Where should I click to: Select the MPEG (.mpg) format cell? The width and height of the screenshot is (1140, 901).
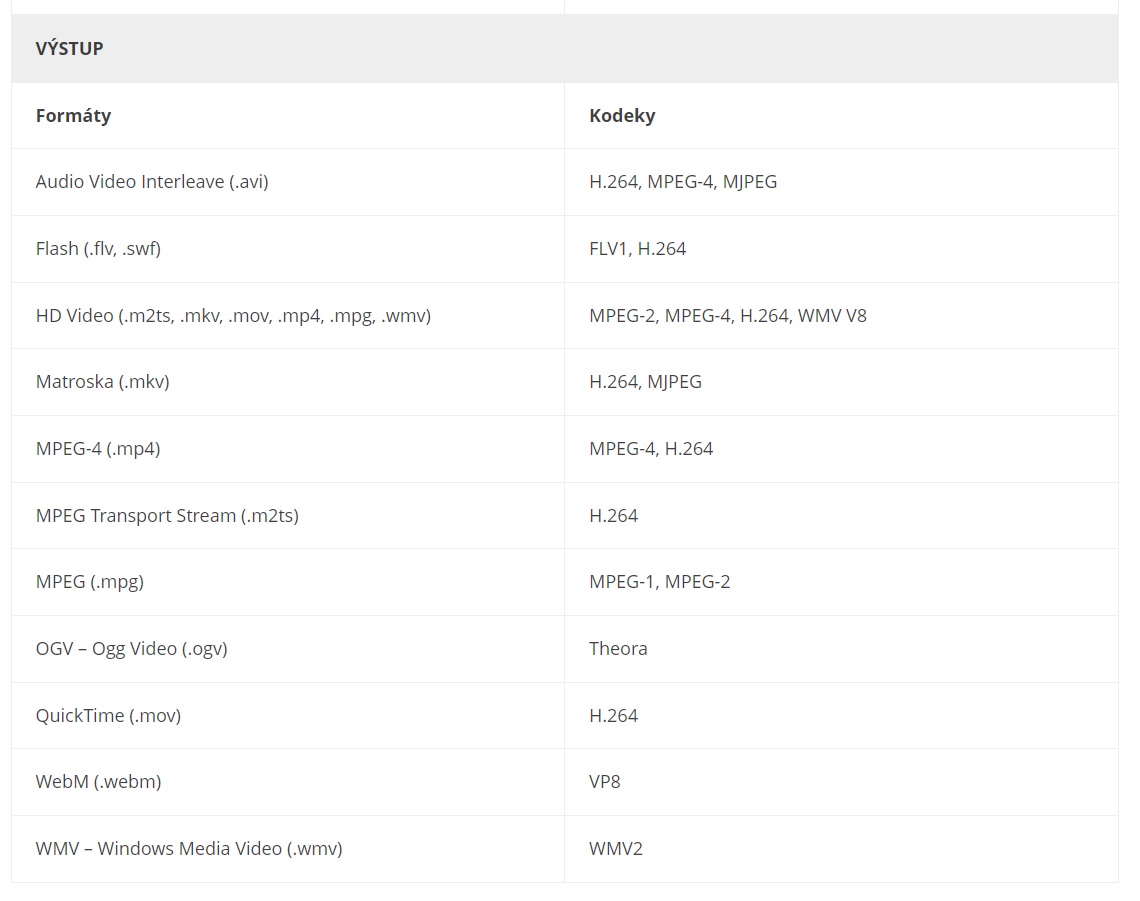pyautogui.click(x=288, y=582)
